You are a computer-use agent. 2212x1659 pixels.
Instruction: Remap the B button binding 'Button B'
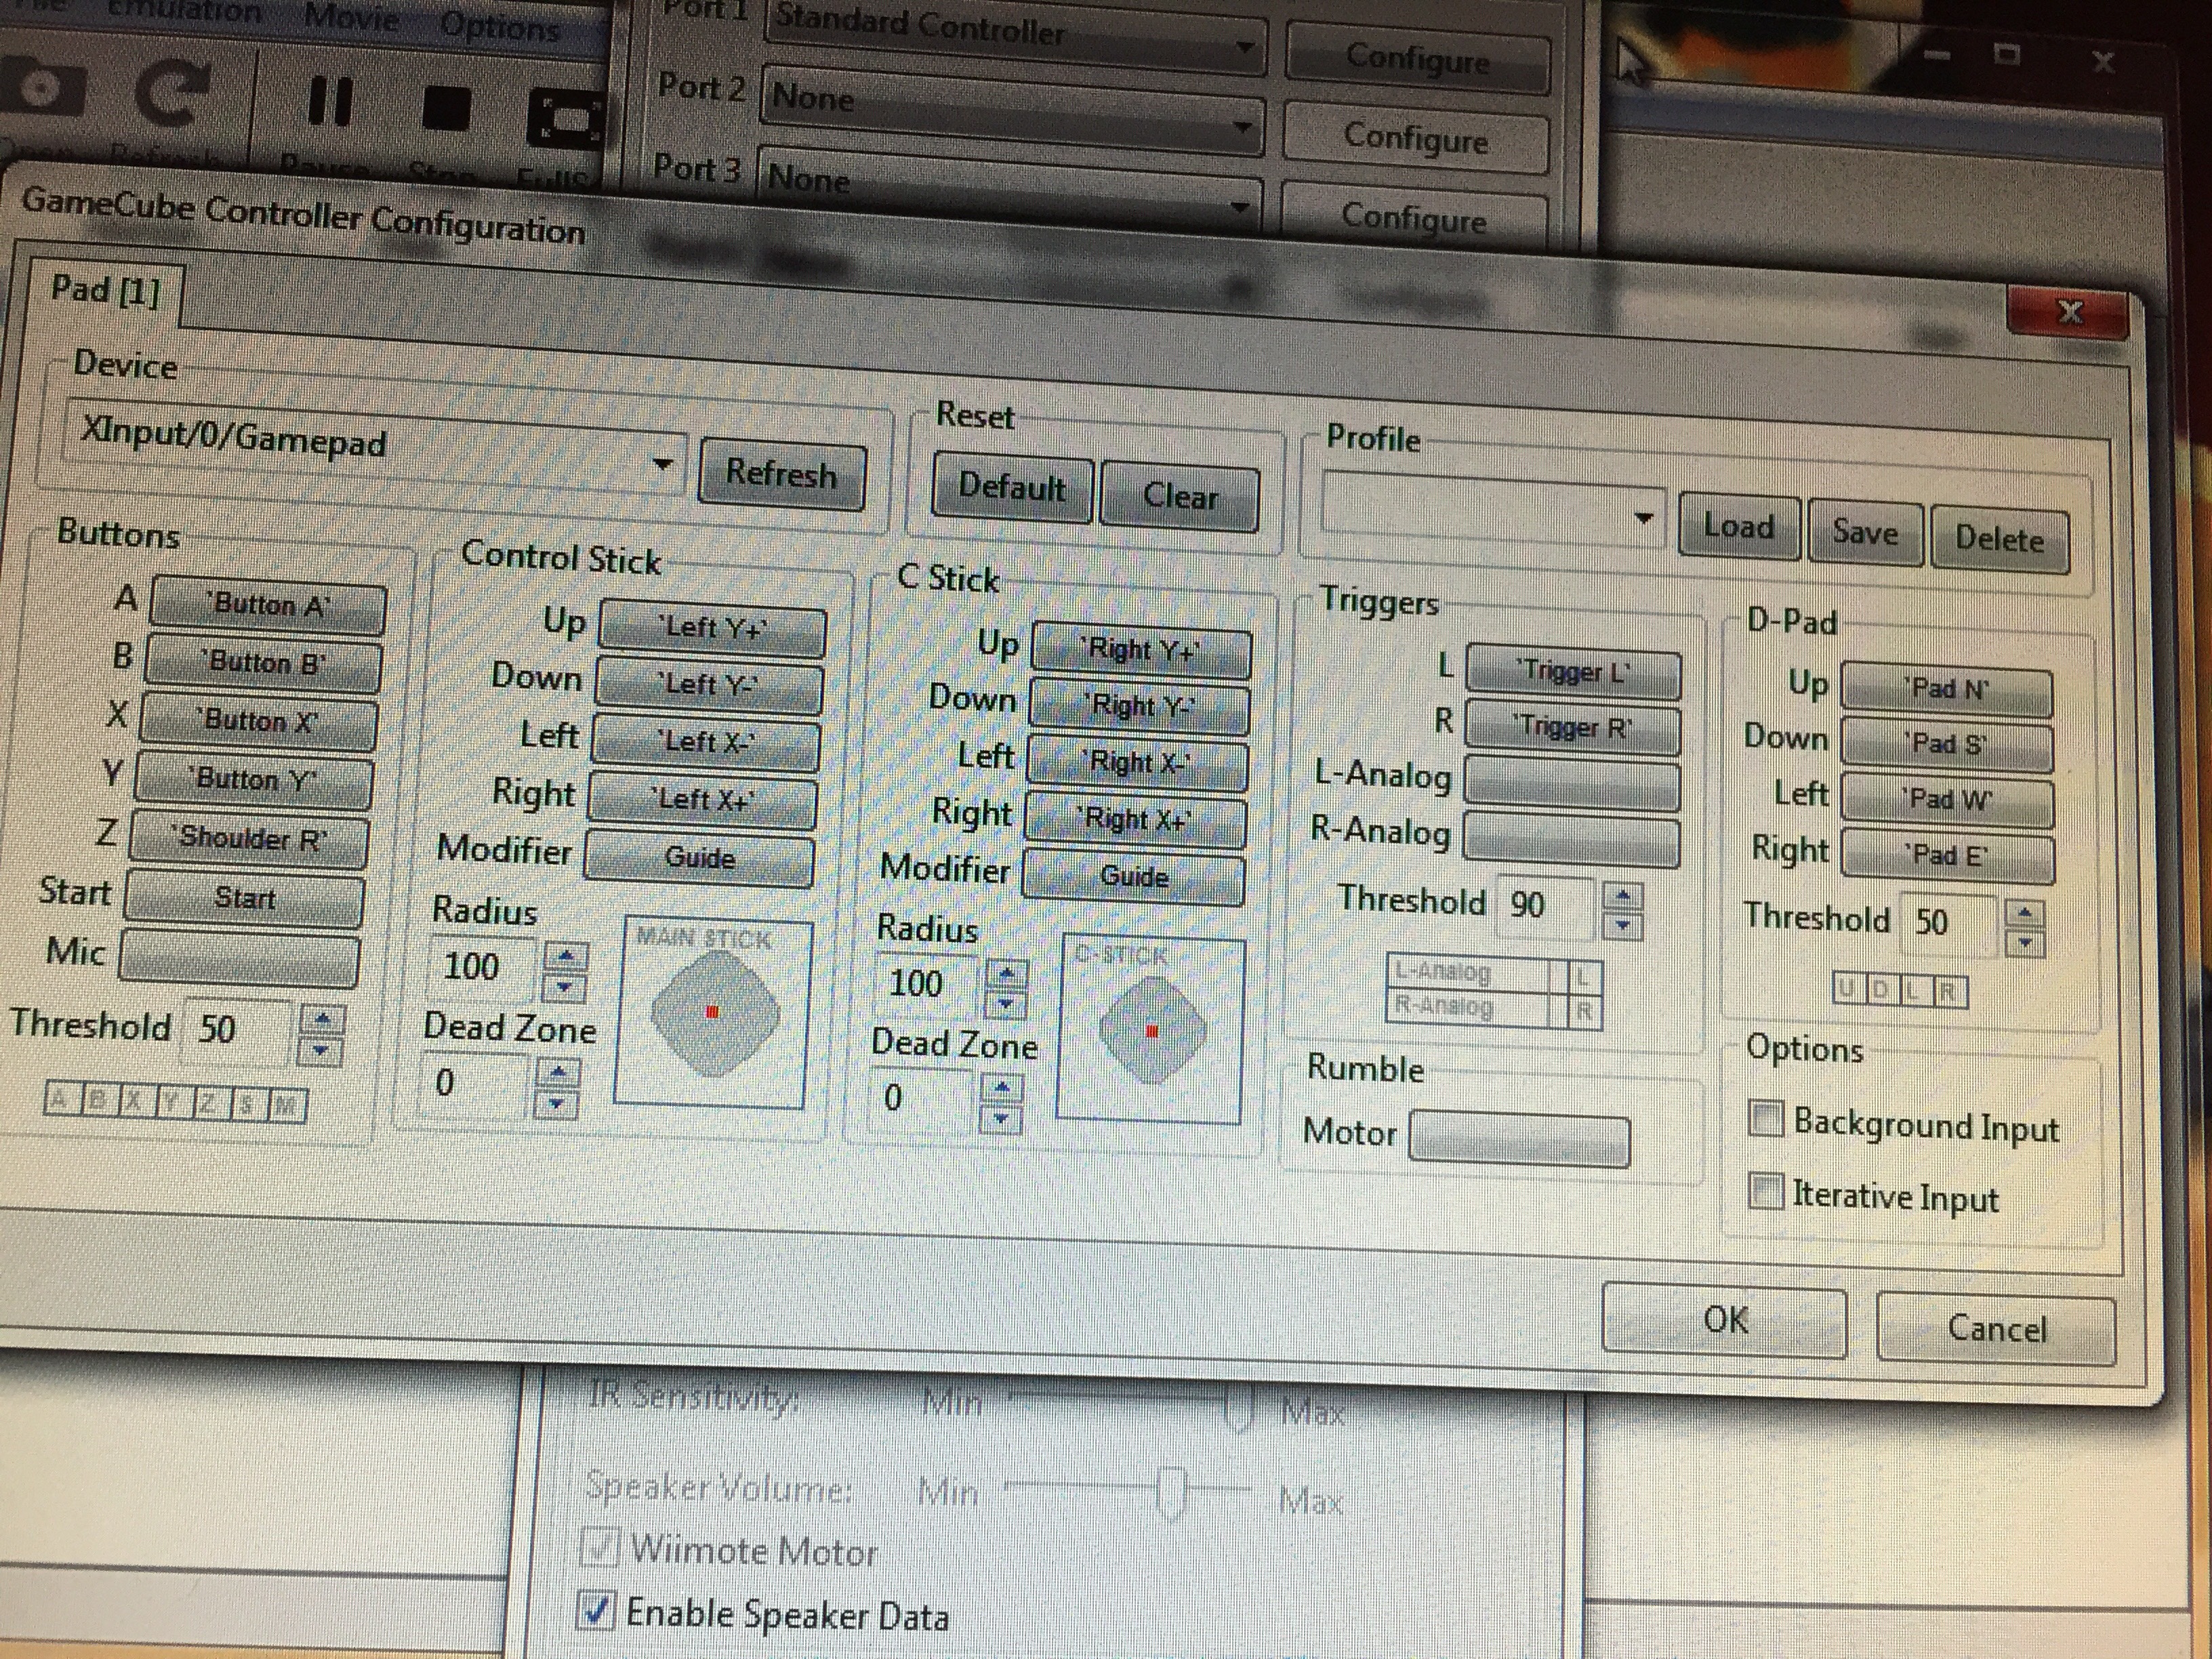[x=263, y=663]
